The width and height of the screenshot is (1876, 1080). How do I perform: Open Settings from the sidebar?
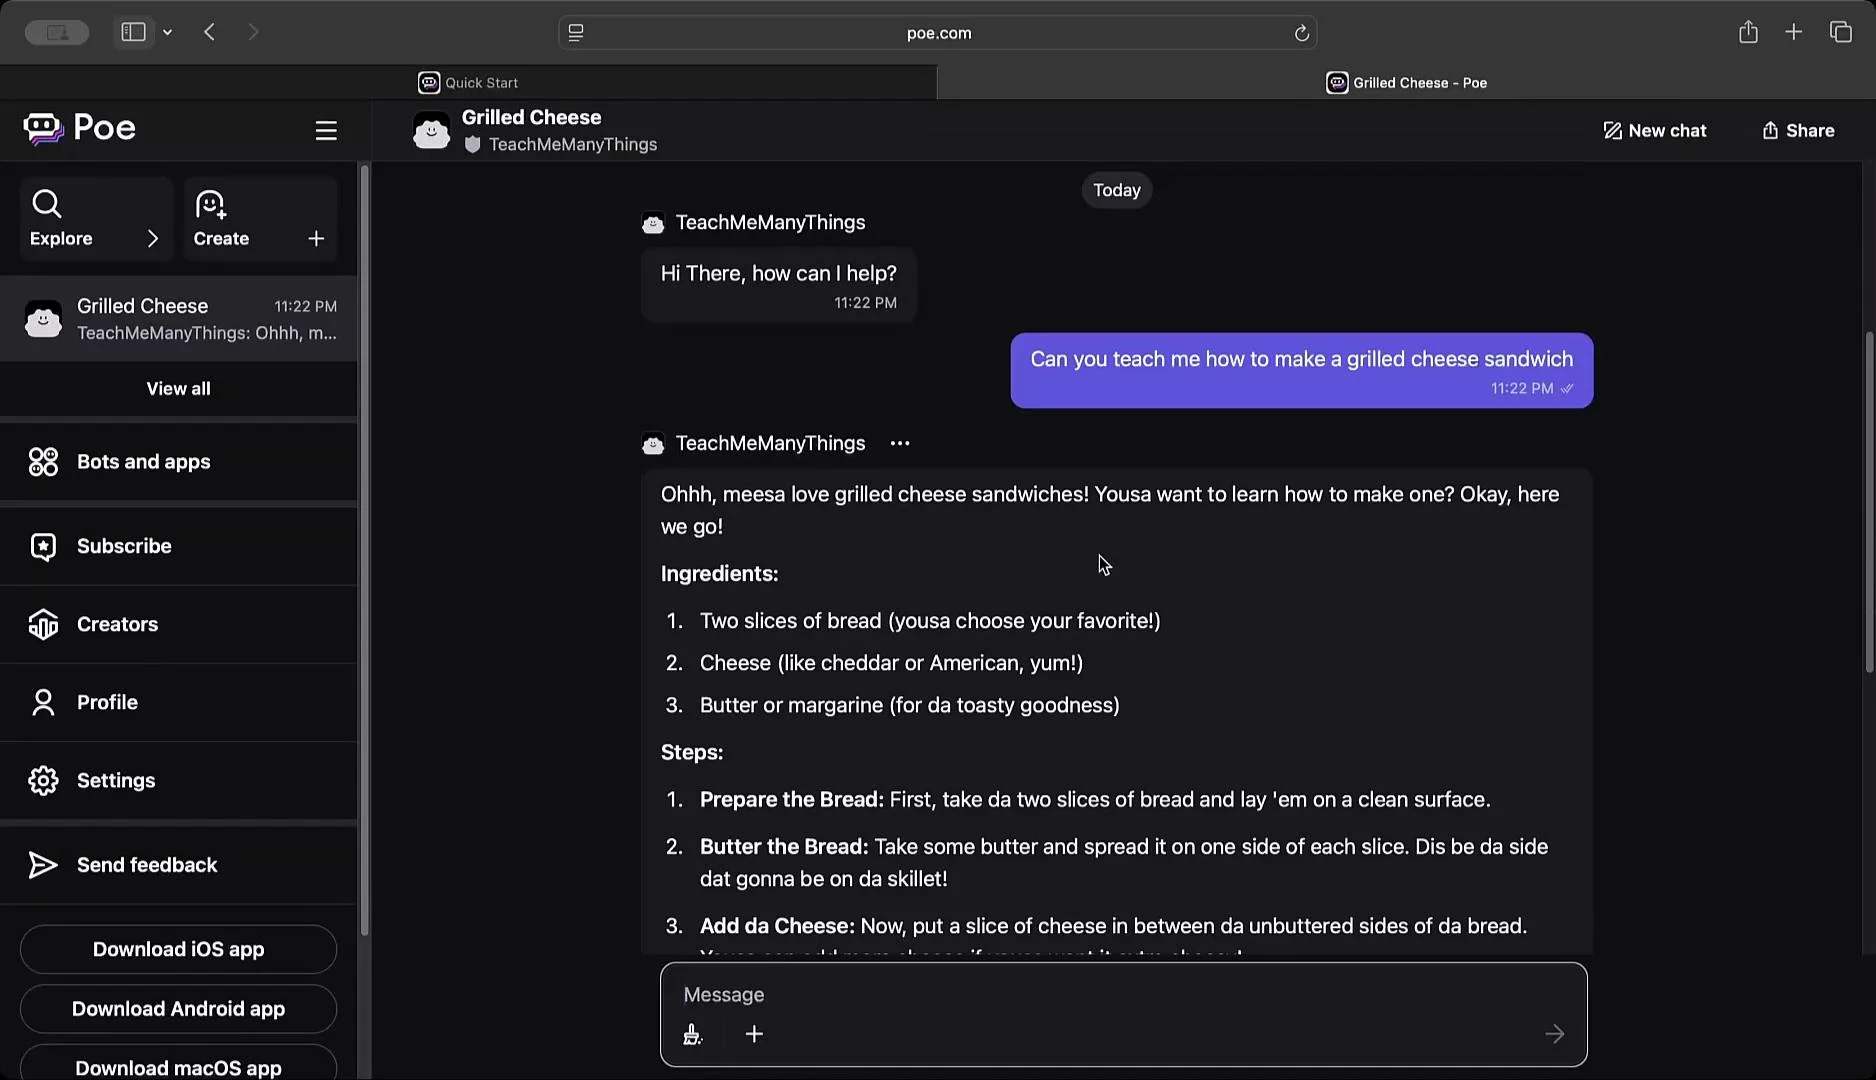pyautogui.click(x=179, y=780)
